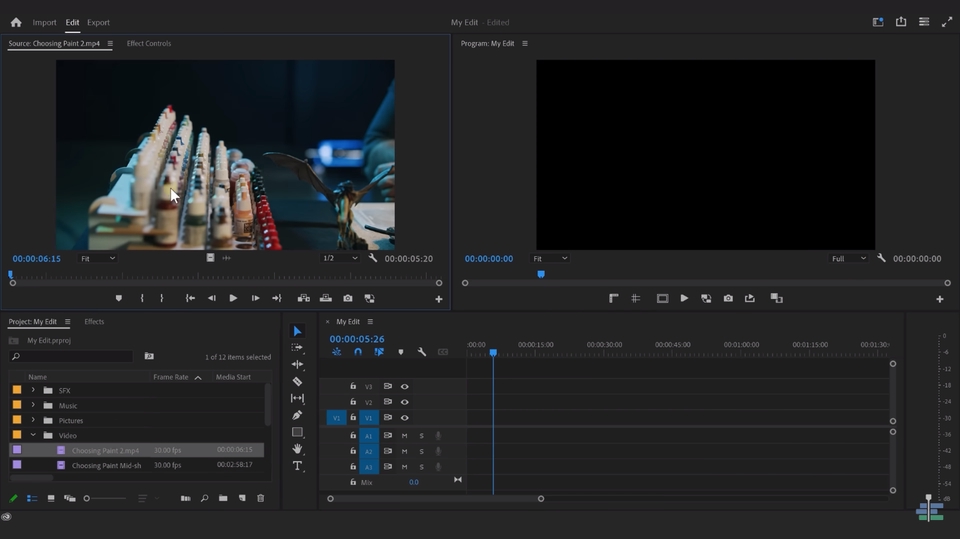Viewport: 960px width, 539px height.
Task: Toggle V3 track output eye
Action: pyautogui.click(x=405, y=386)
